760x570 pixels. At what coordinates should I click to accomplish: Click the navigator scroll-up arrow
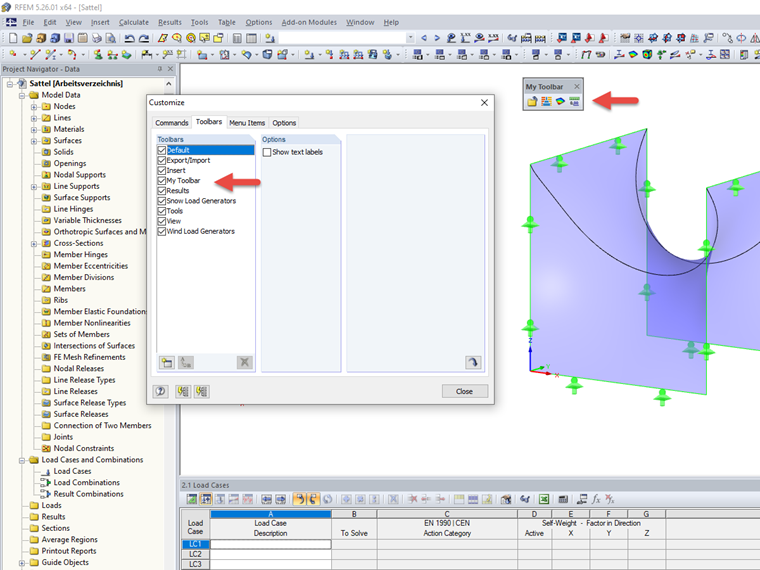click(169, 84)
